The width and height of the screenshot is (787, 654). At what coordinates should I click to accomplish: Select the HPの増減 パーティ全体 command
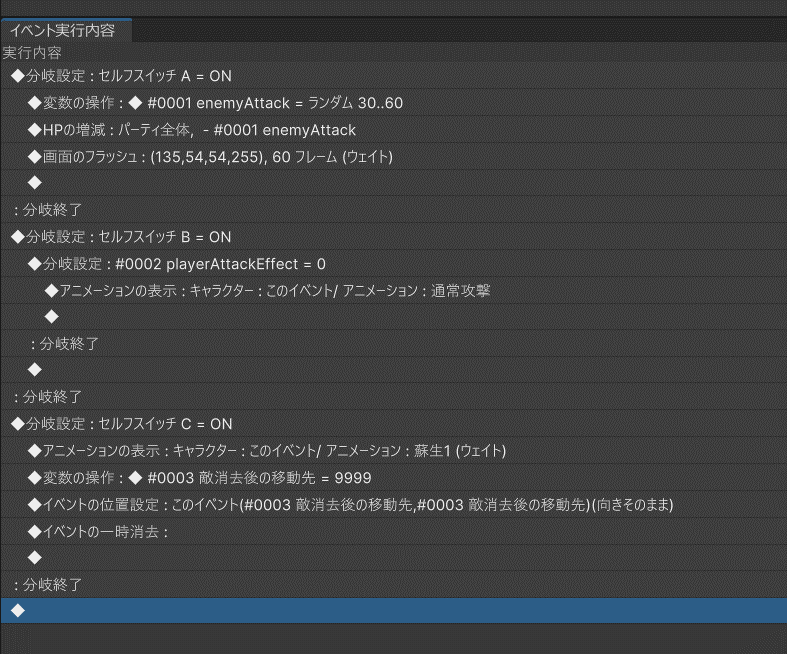192,130
